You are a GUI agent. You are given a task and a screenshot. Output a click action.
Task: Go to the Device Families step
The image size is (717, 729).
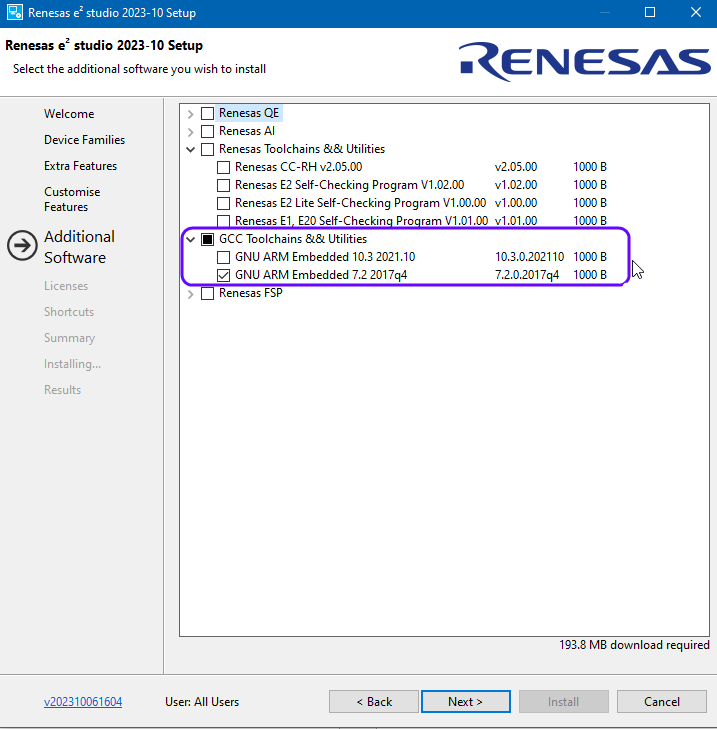coord(84,140)
